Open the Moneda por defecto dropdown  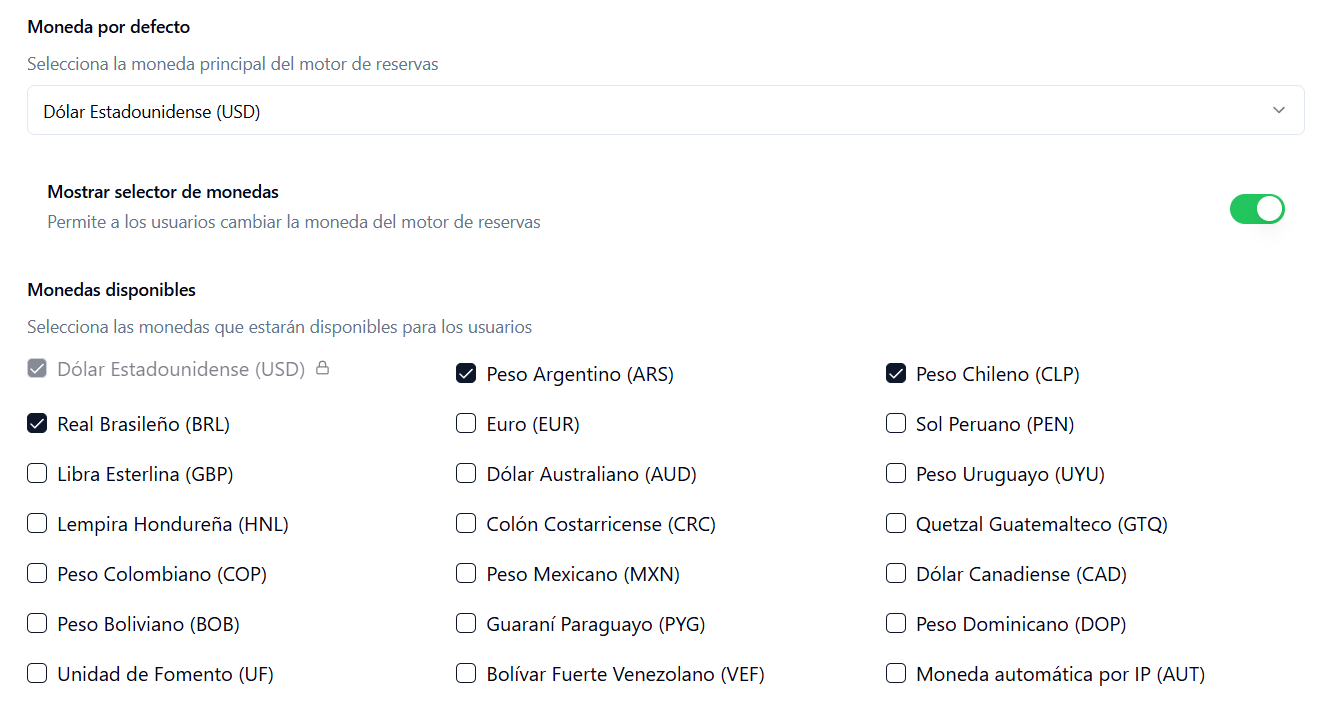pos(666,109)
